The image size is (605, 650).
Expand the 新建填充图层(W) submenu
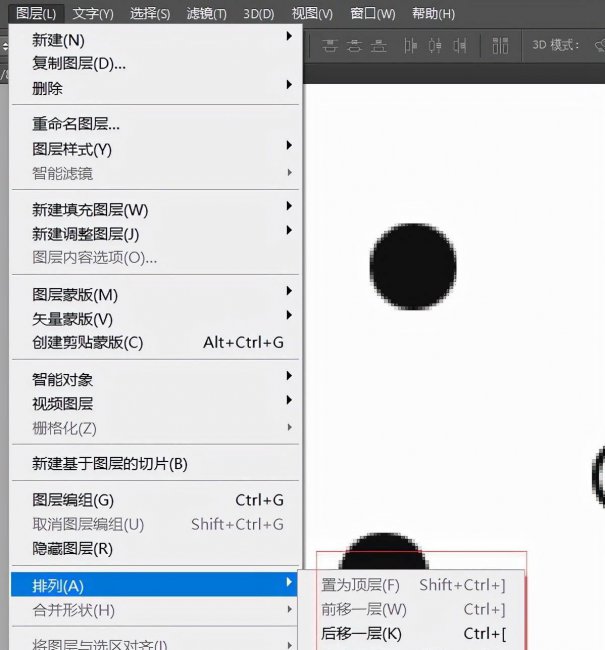click(155, 209)
